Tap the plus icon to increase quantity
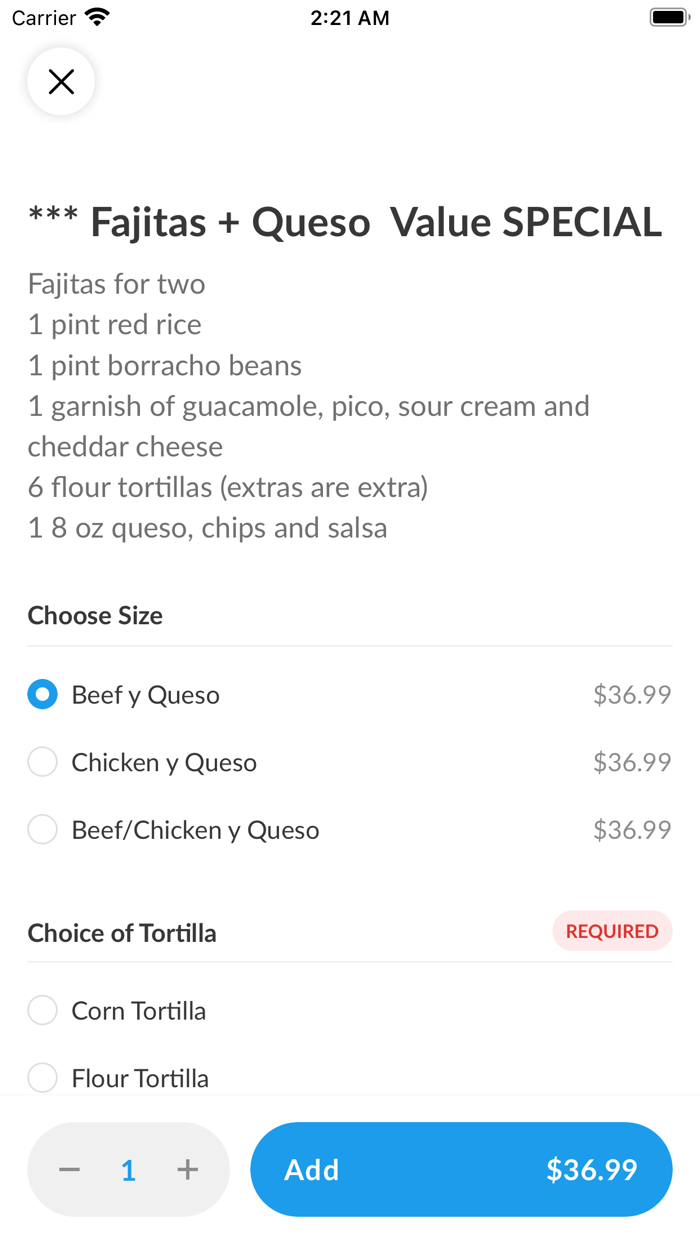700x1244 pixels. tap(188, 1169)
